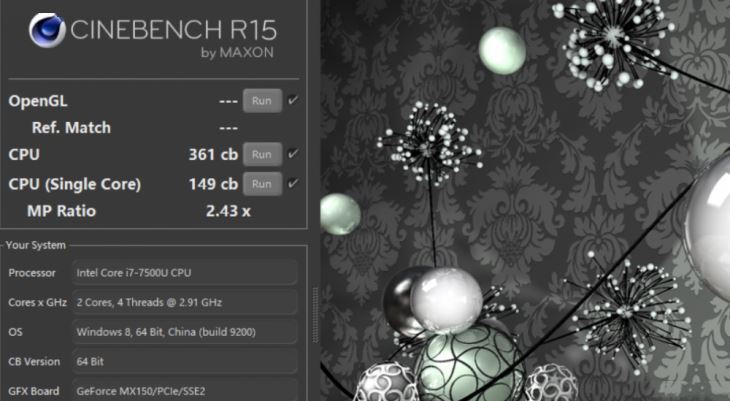
Task: Click the by MAXON text
Action: pos(237,53)
